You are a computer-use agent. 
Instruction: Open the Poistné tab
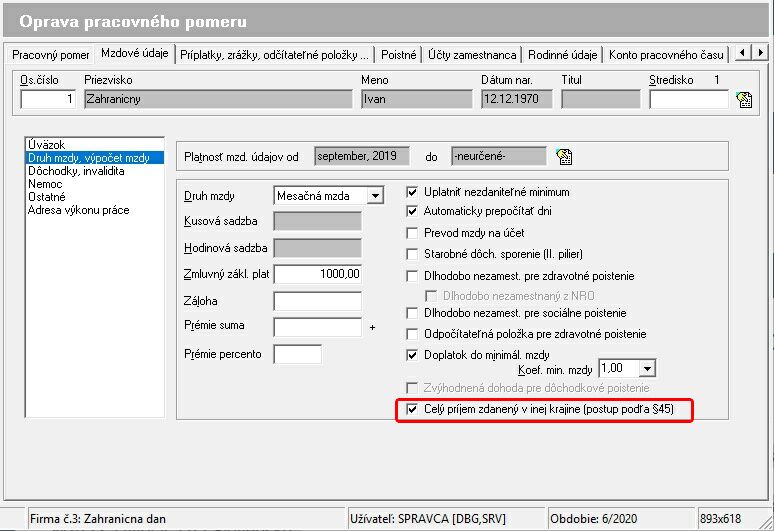(x=399, y=55)
